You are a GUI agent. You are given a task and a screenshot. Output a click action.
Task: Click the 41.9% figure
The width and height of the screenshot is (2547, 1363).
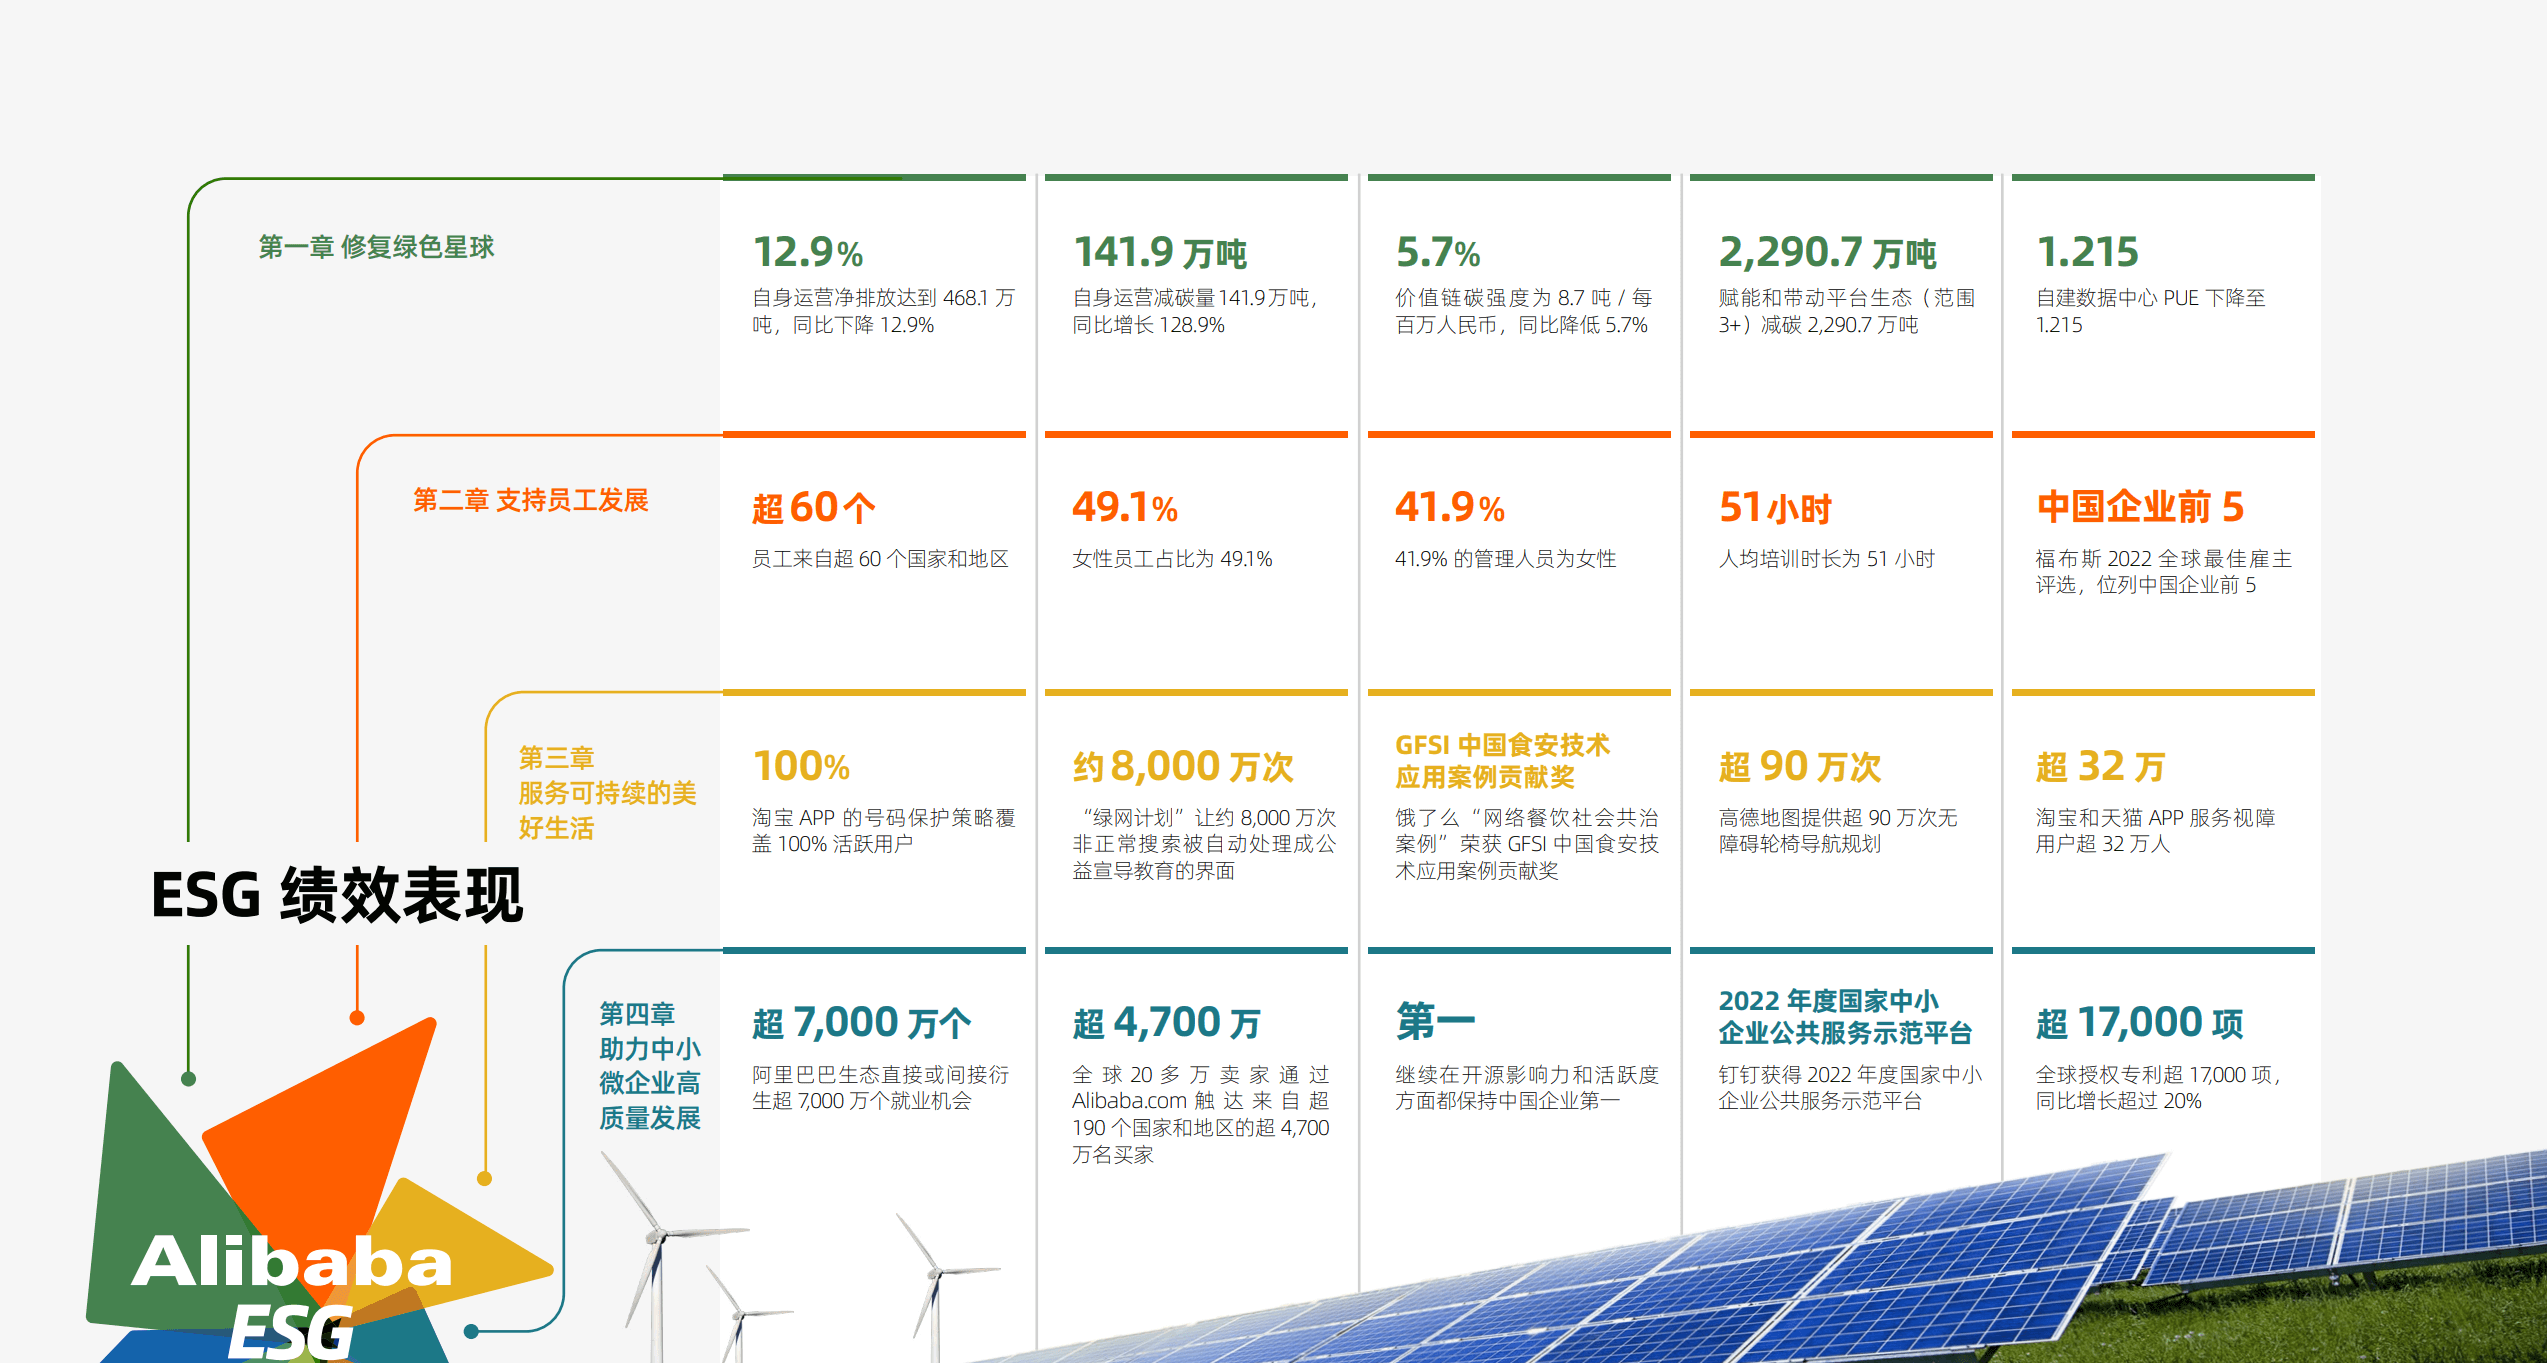tap(1450, 508)
